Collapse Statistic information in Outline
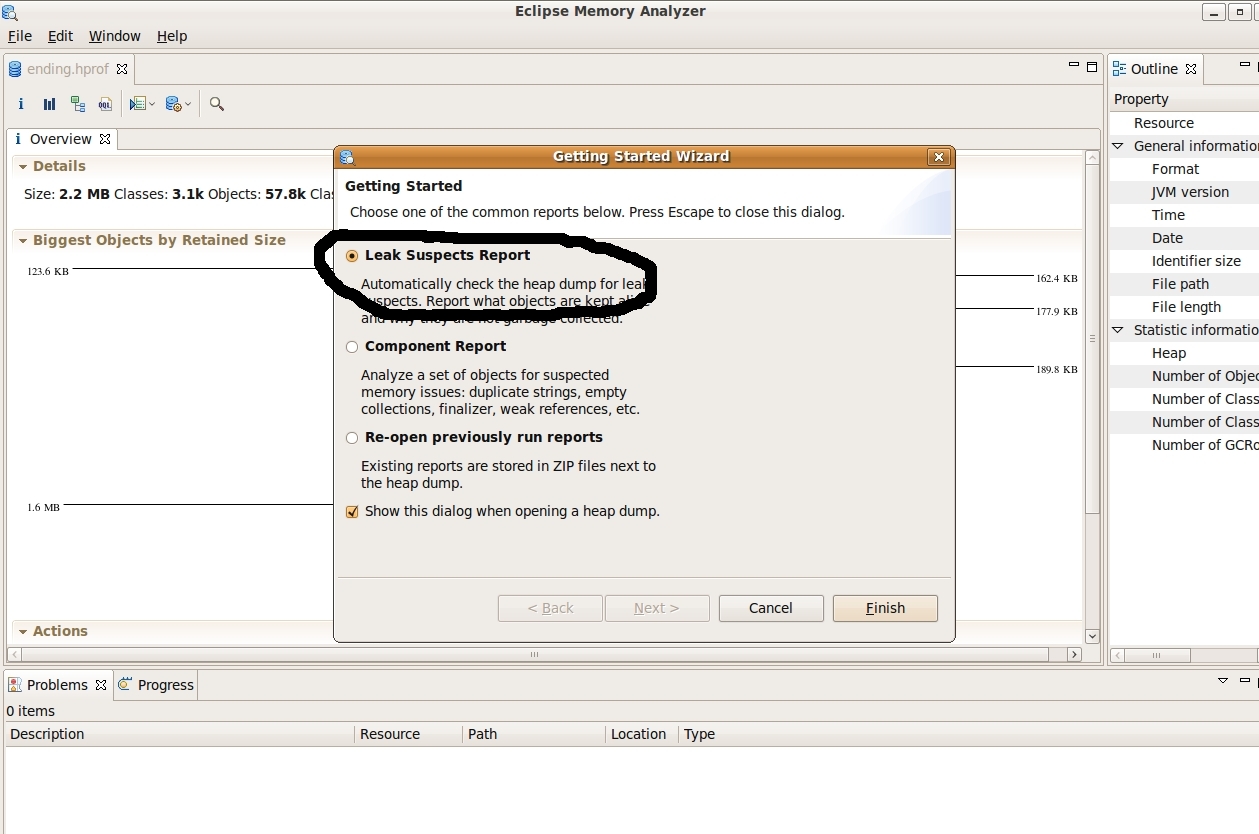This screenshot has width=1259, height=834. 1119,330
